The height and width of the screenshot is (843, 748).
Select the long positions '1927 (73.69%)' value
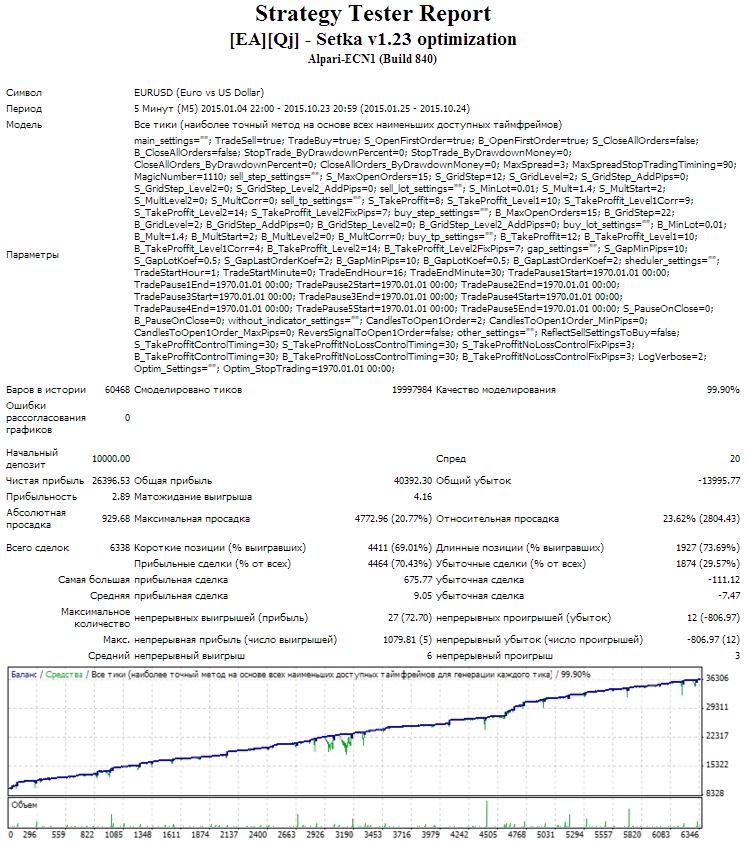click(x=708, y=548)
